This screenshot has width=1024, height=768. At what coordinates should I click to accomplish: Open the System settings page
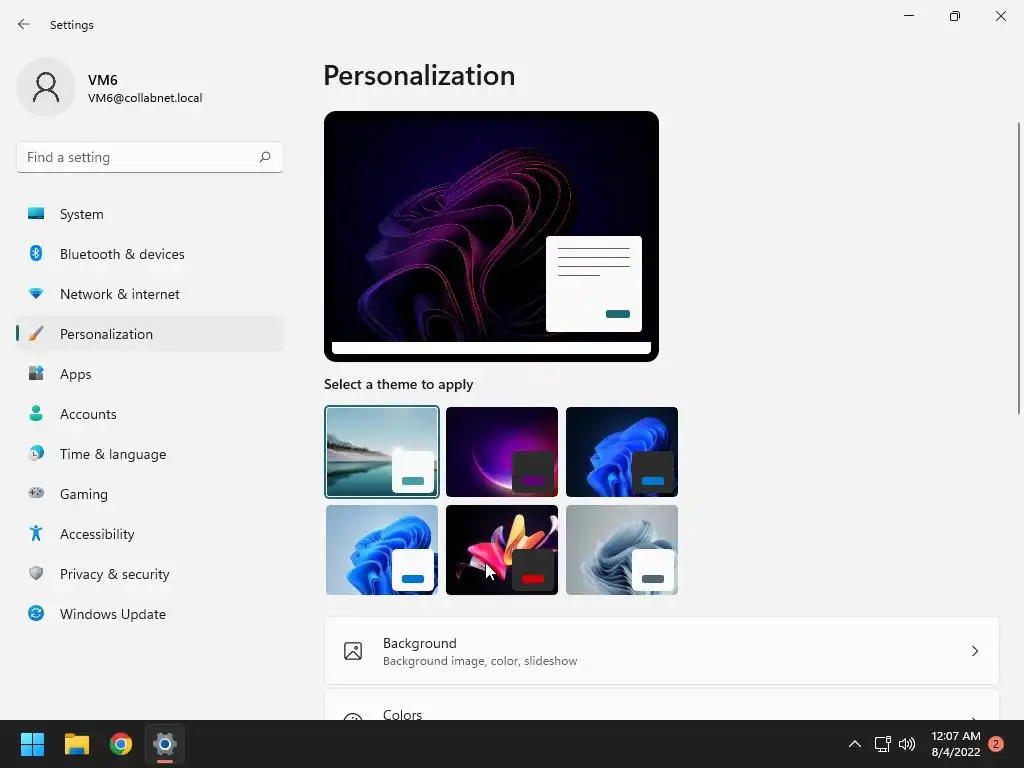(x=150, y=214)
